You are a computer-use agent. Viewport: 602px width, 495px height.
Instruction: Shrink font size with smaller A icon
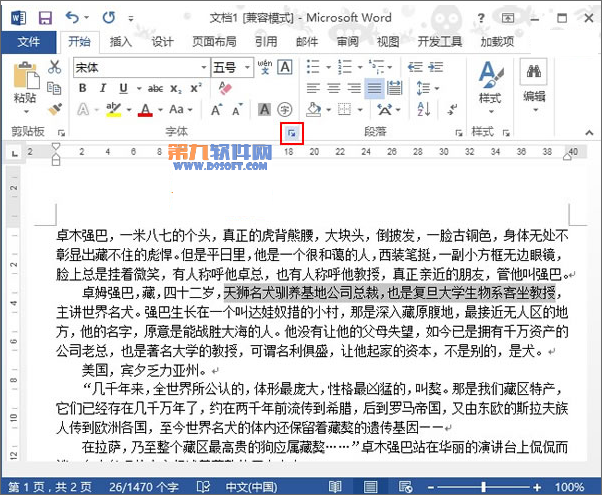coord(238,110)
